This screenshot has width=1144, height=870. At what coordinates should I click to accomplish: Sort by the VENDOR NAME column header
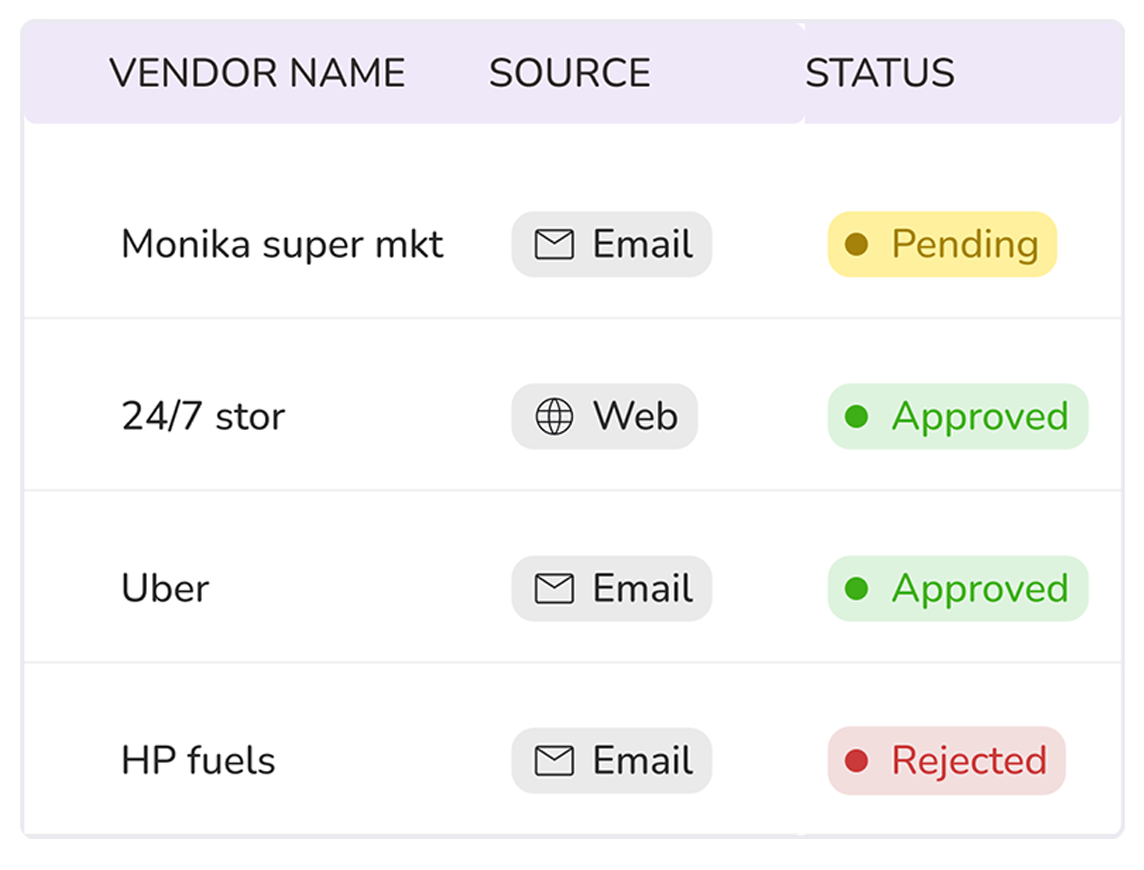pos(257,73)
